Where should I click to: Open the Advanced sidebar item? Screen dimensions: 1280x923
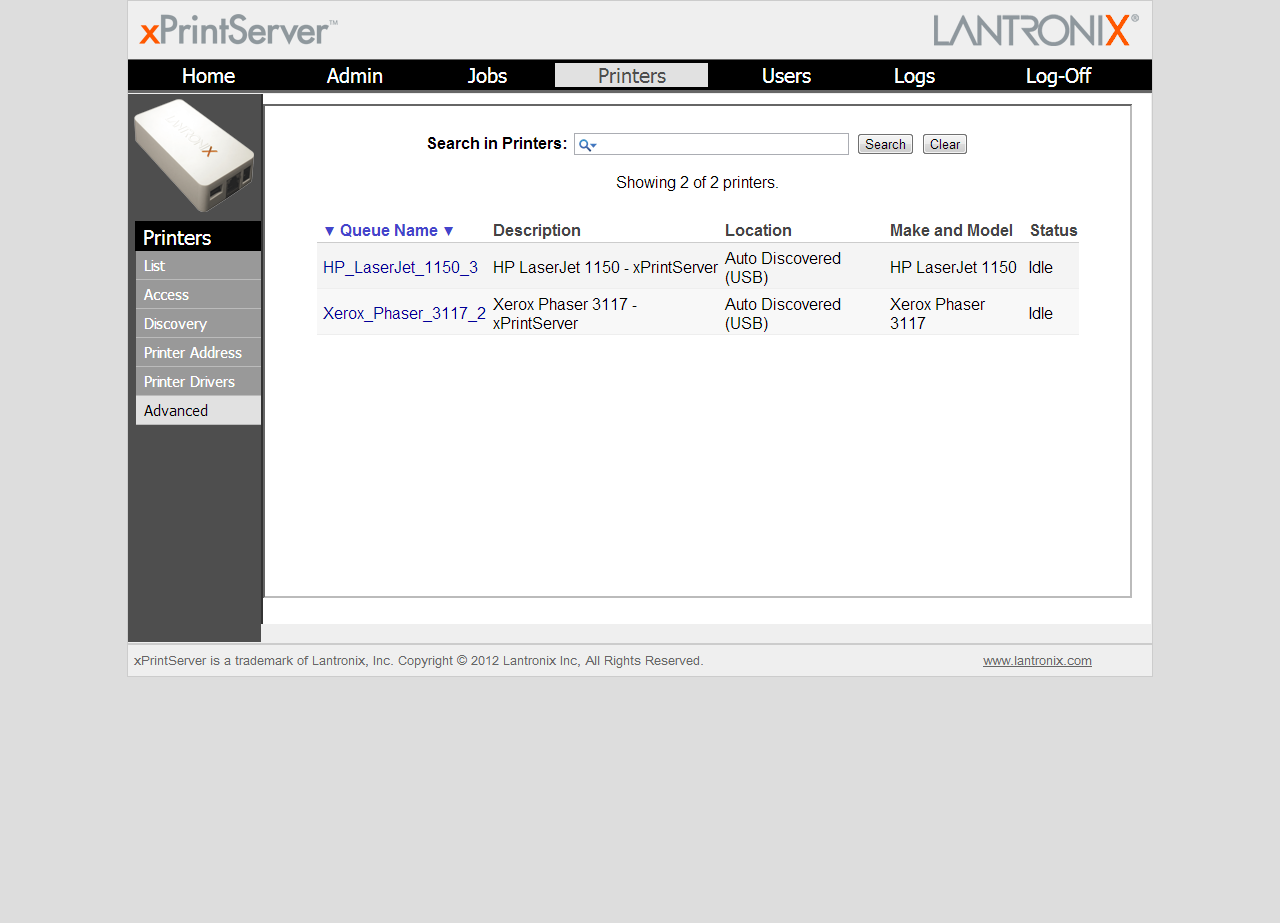tap(198, 411)
